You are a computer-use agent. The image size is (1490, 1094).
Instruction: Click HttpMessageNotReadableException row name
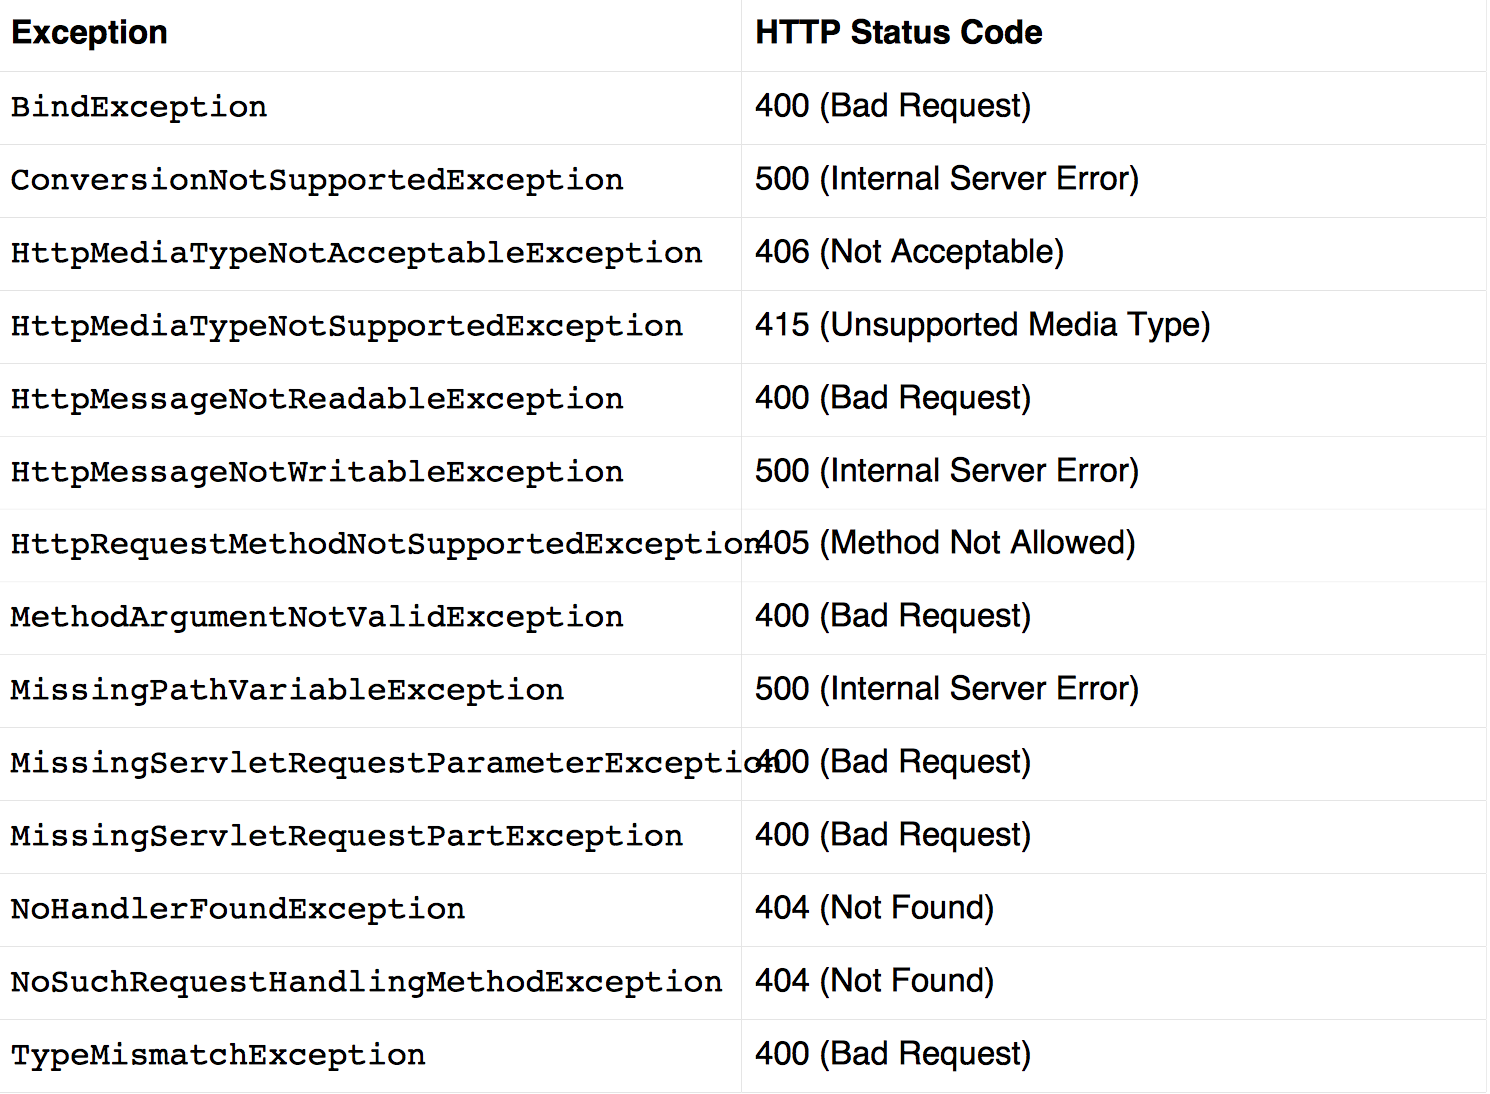click(317, 399)
